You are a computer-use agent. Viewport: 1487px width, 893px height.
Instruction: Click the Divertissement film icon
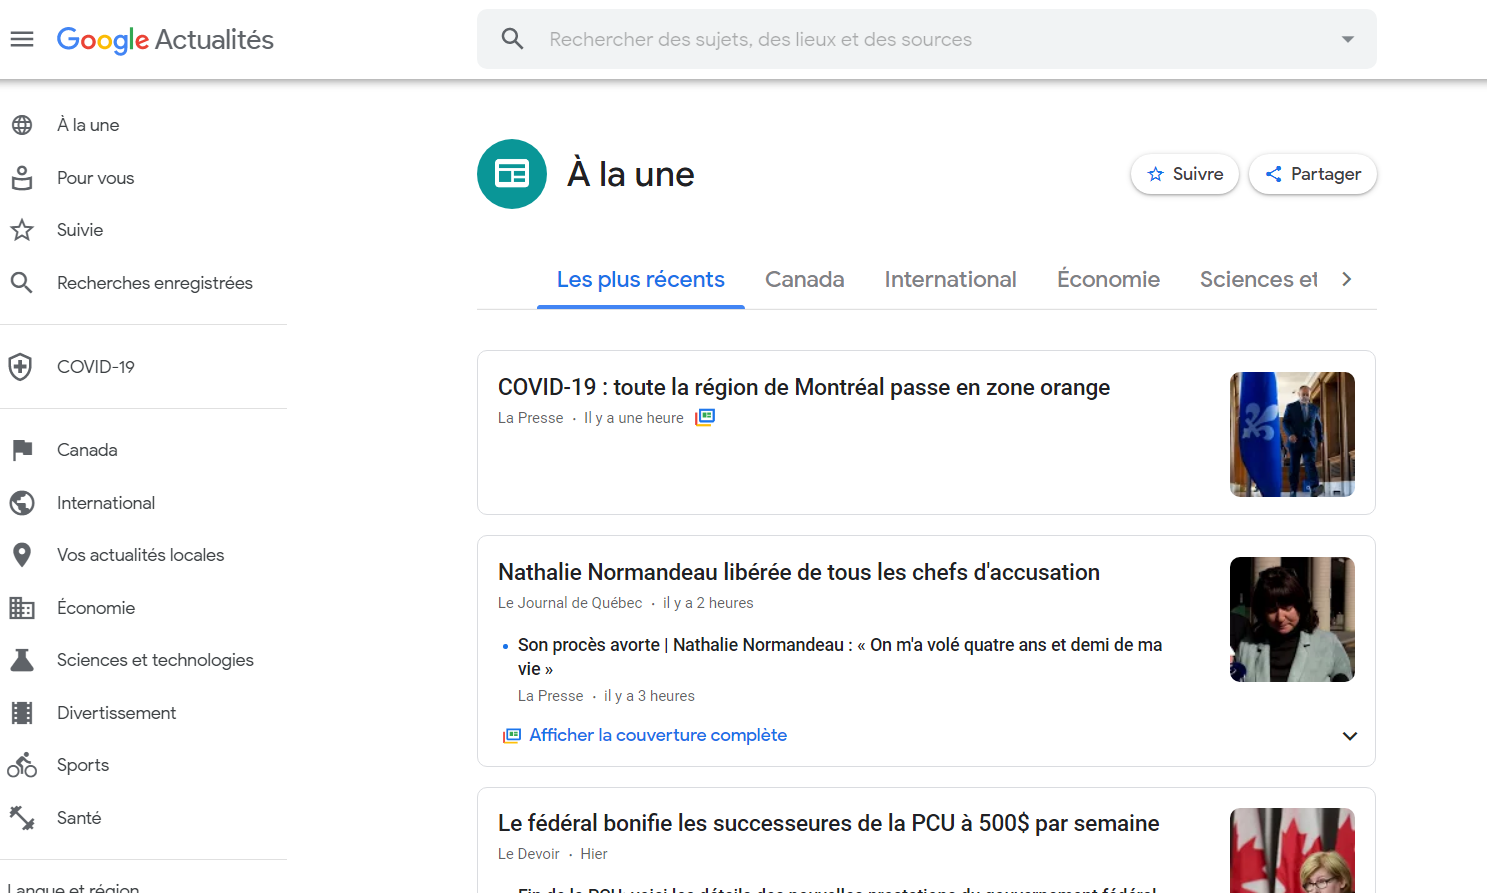(22, 713)
